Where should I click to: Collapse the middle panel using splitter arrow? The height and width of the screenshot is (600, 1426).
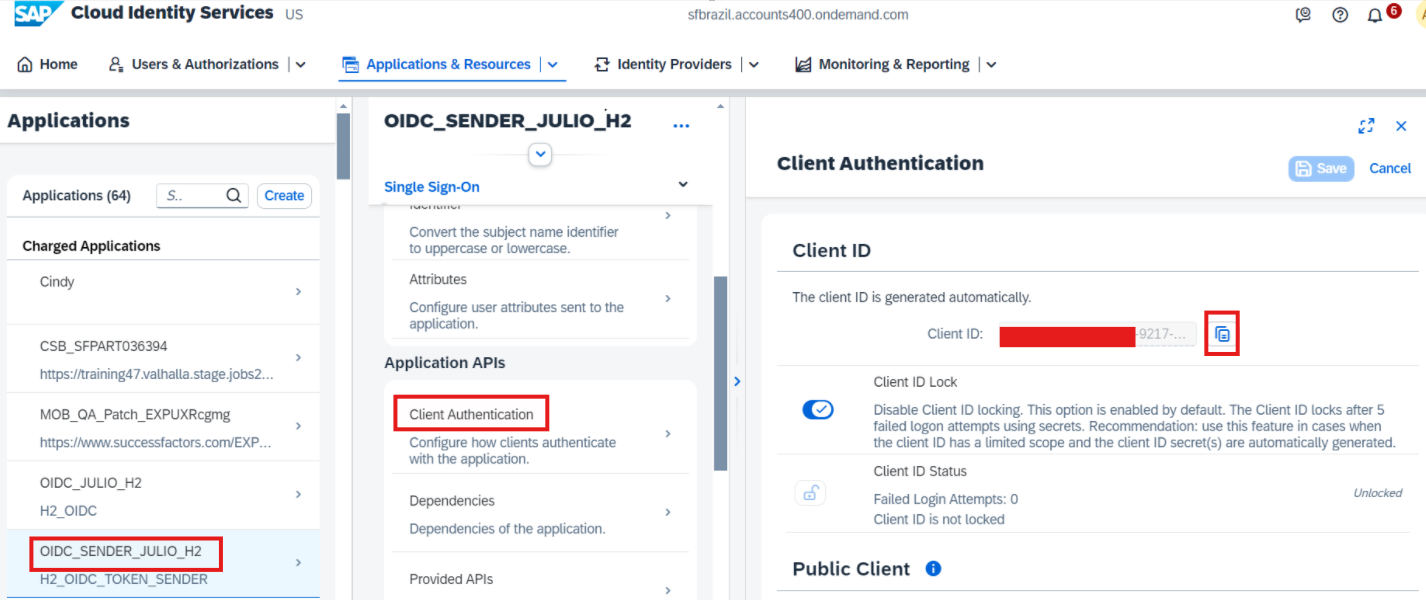737,381
